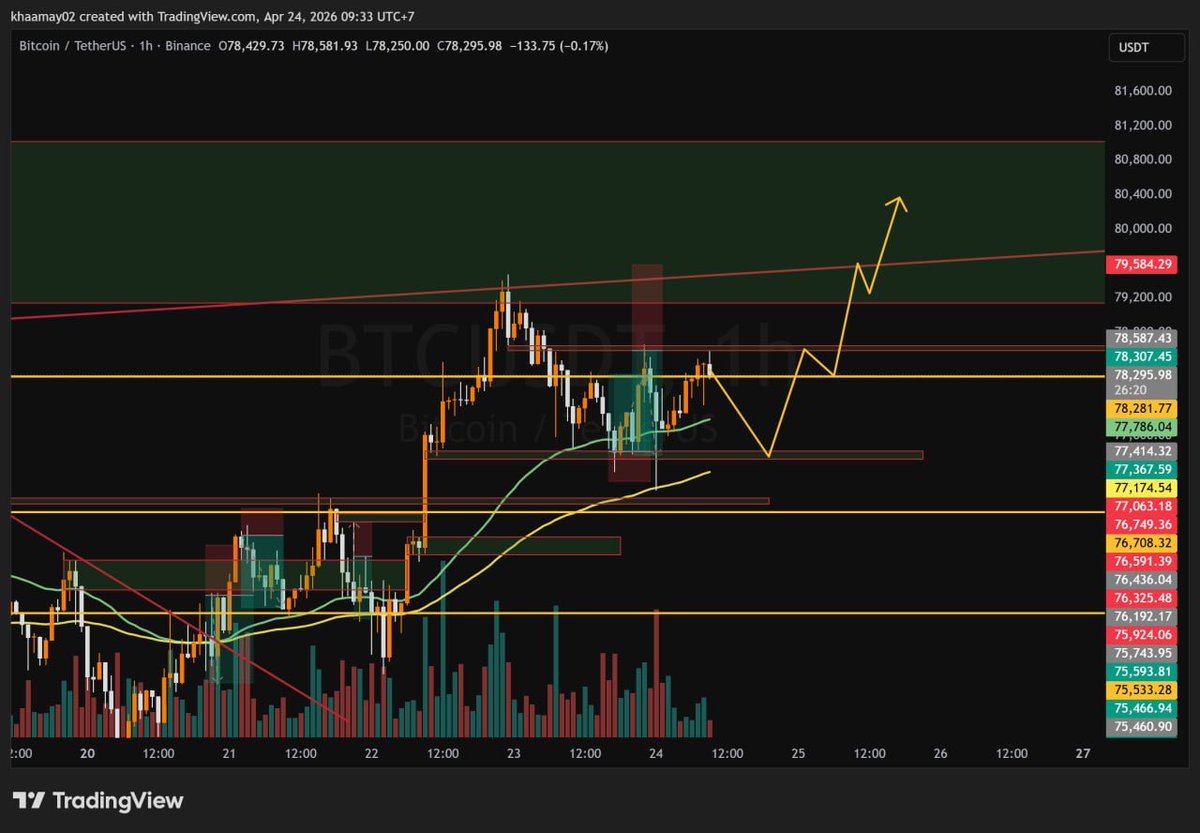Click date 22 on the time axis
The height and width of the screenshot is (833, 1200).
coord(371,753)
